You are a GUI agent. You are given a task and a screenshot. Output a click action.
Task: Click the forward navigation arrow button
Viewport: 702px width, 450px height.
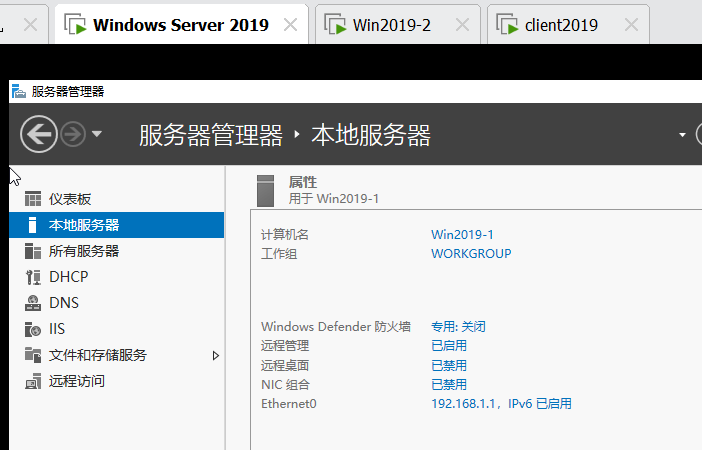pyautogui.click(x=73, y=134)
